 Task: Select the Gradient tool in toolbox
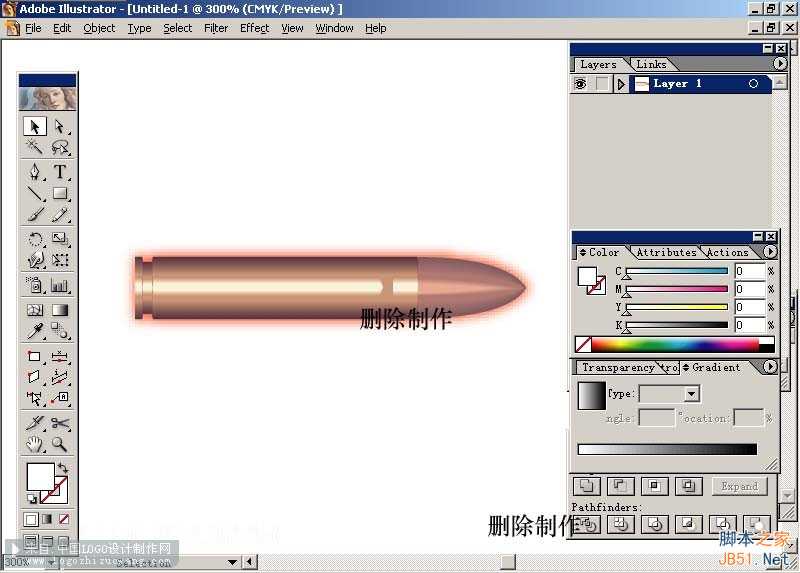click(60, 310)
